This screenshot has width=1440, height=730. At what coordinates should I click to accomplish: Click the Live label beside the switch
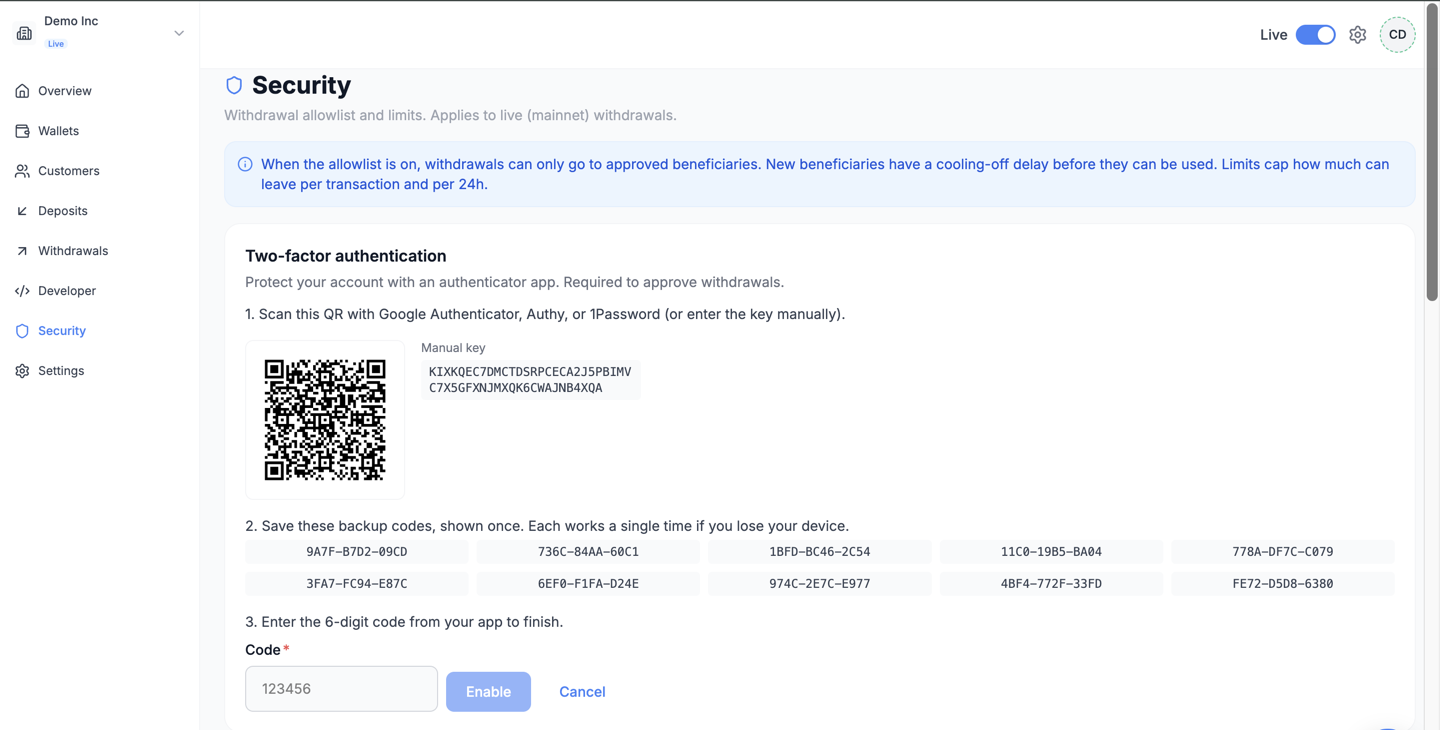tap(1273, 35)
